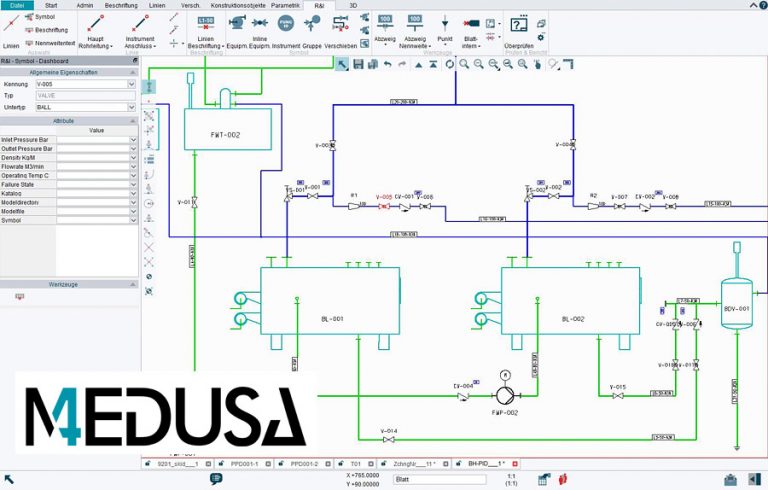Switch to the Beschriftung ribbon tab
This screenshot has width=768, height=490.
[x=121, y=5]
